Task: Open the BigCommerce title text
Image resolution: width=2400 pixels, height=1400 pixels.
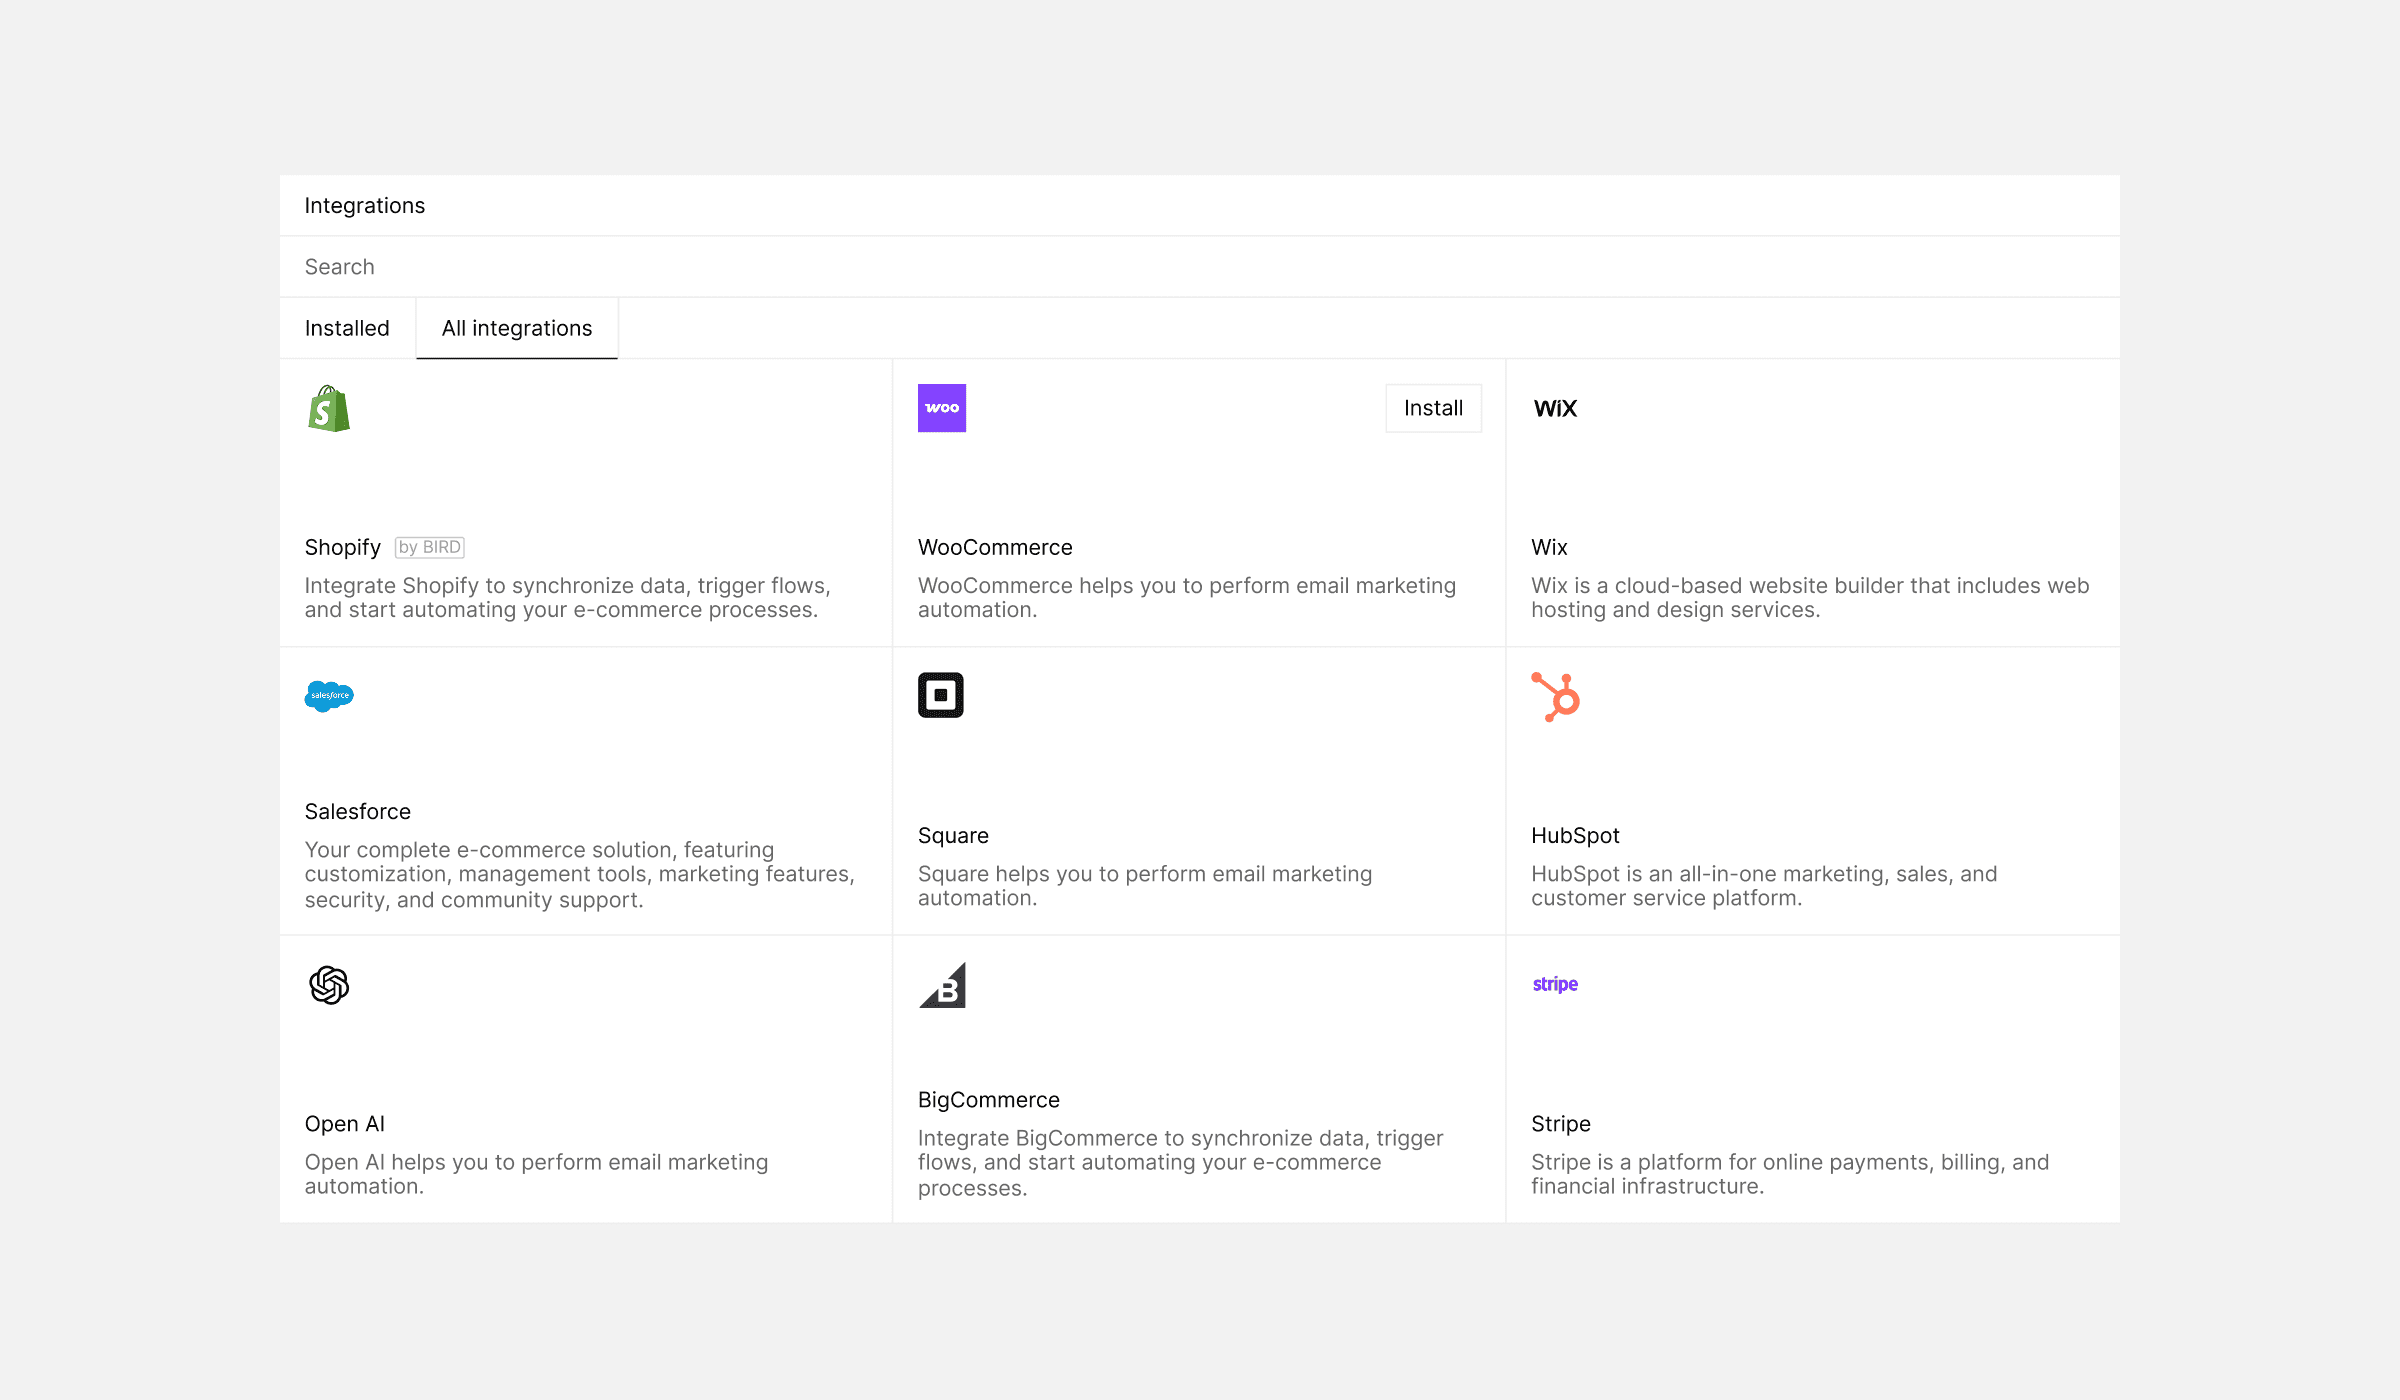Action: (x=989, y=1099)
